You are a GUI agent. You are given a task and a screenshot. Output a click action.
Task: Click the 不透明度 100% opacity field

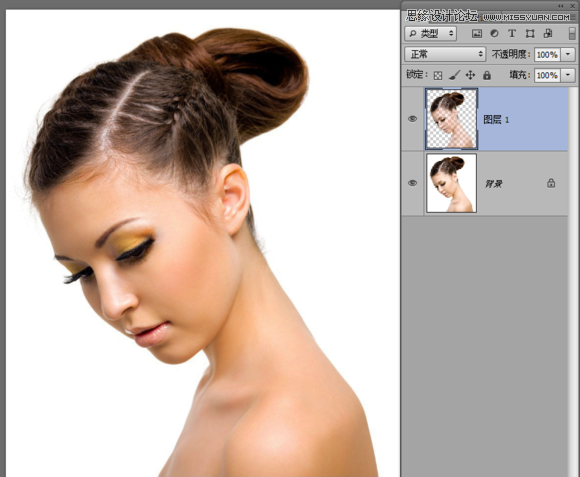tap(547, 55)
